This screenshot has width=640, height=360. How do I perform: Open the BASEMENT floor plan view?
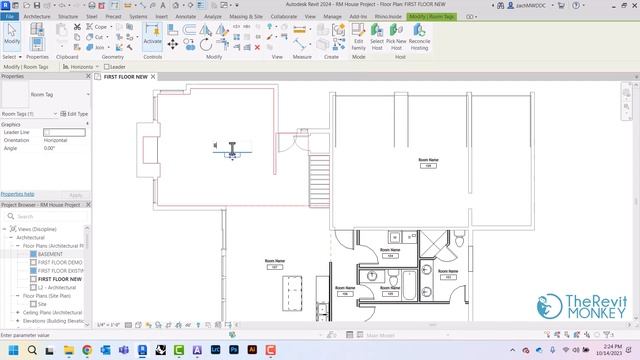[50, 254]
